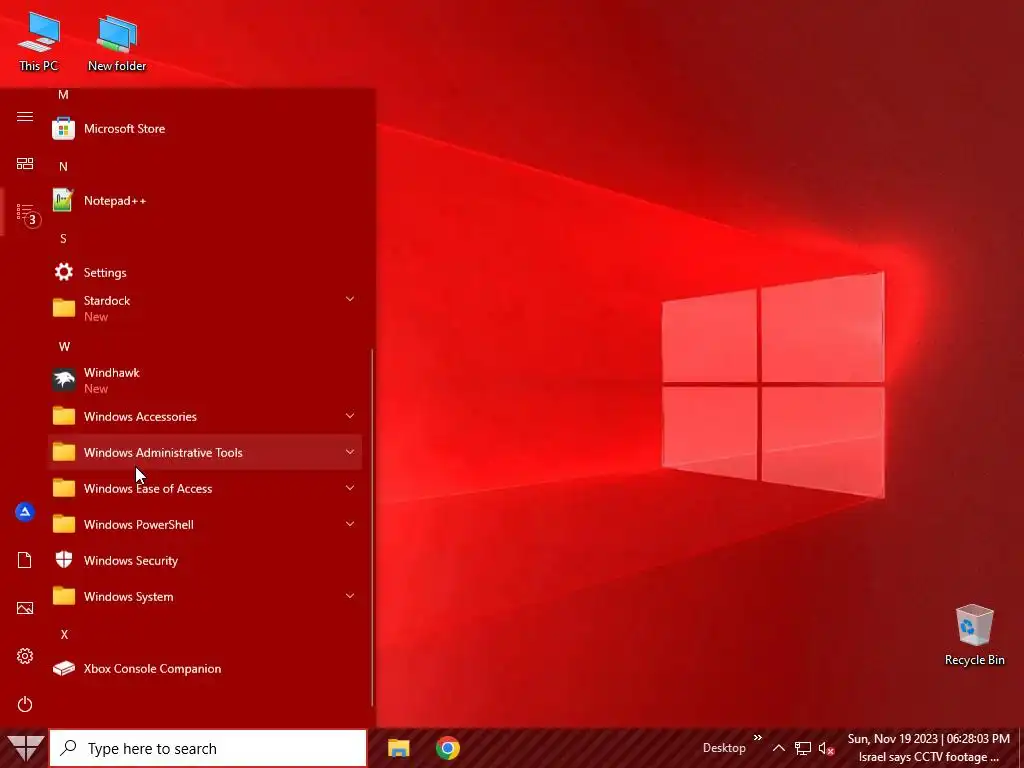Click the Power icon in Start

[x=25, y=704]
